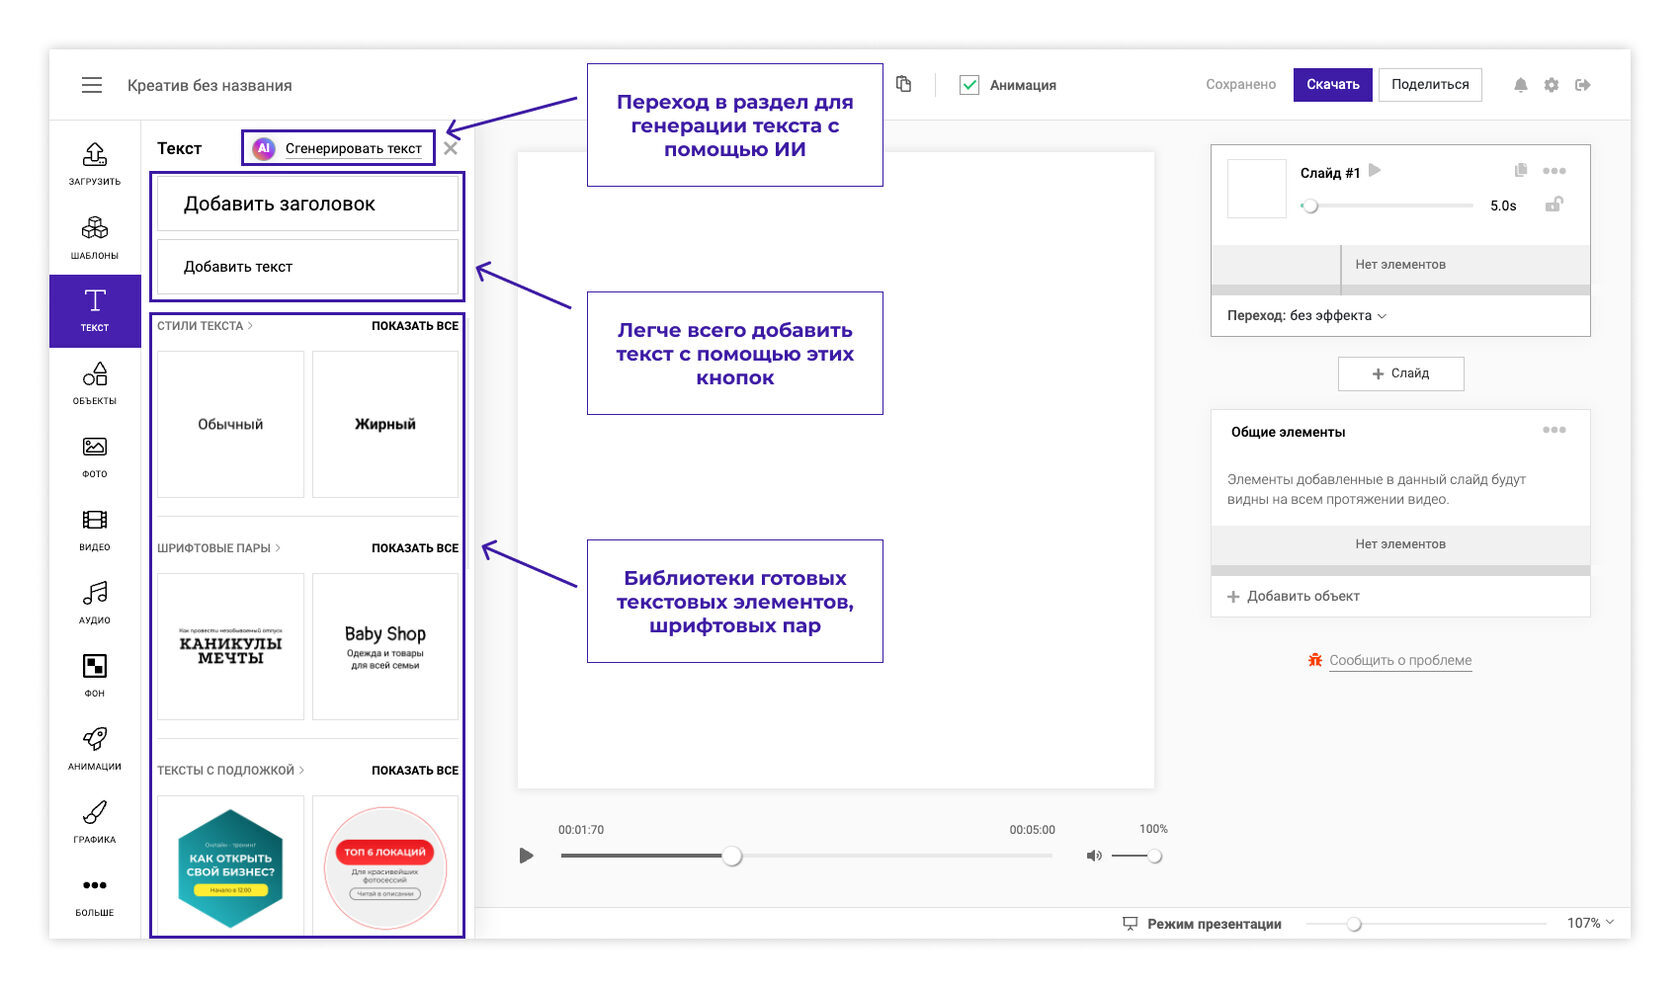
Task: Switch to the Фото tab
Action: pos(95,456)
